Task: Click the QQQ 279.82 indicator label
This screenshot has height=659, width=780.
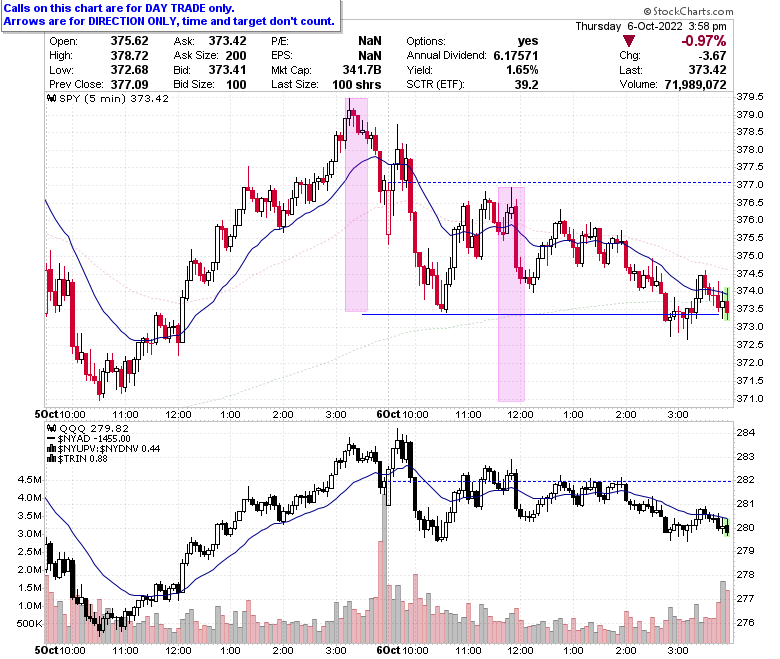Action: (x=94, y=428)
